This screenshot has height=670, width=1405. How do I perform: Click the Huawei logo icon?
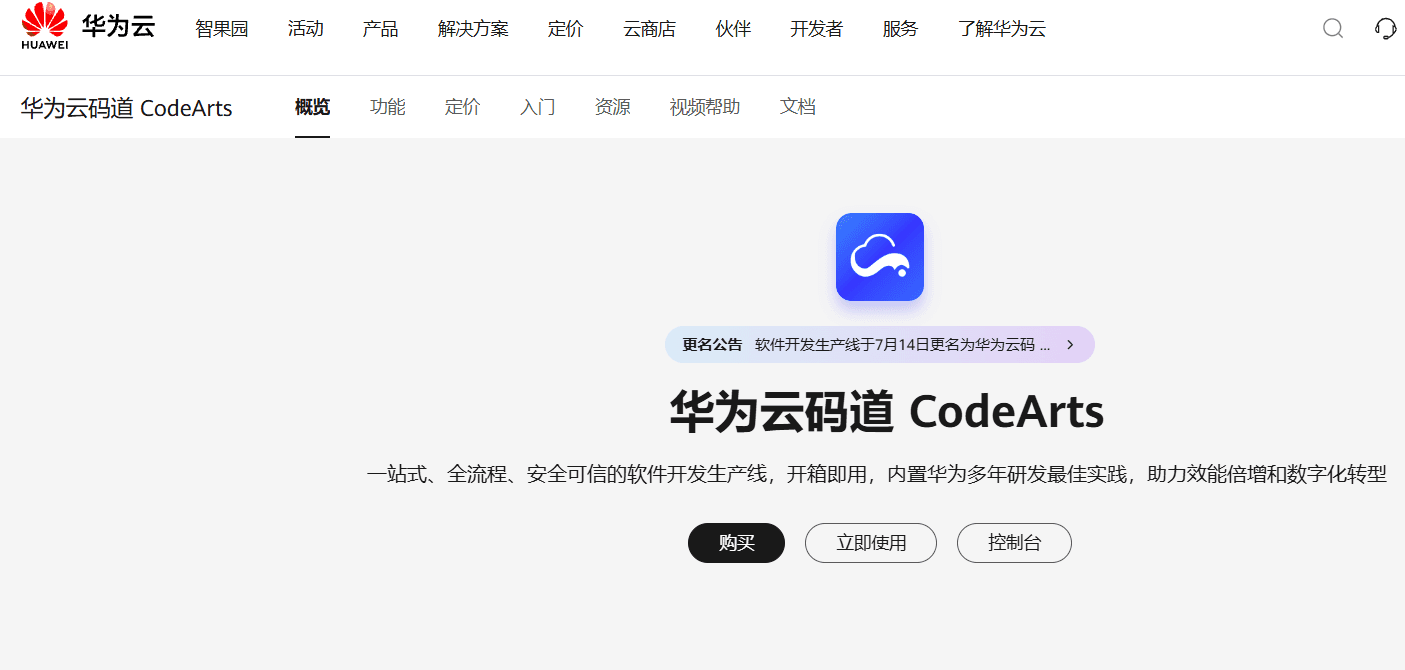45,25
